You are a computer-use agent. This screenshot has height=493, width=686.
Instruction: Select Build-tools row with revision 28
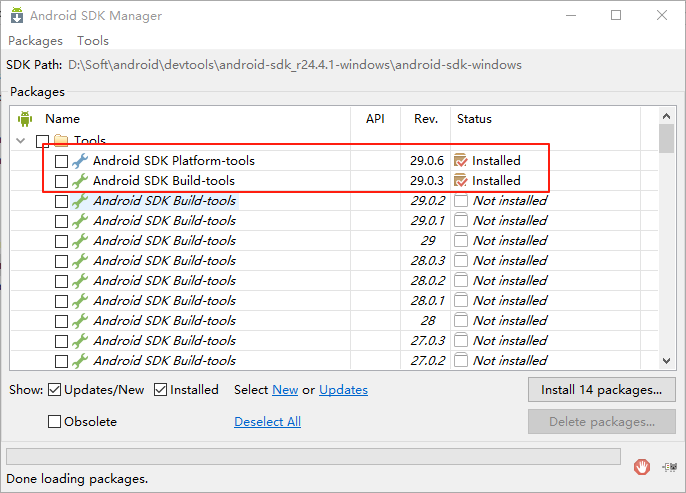(x=165, y=321)
